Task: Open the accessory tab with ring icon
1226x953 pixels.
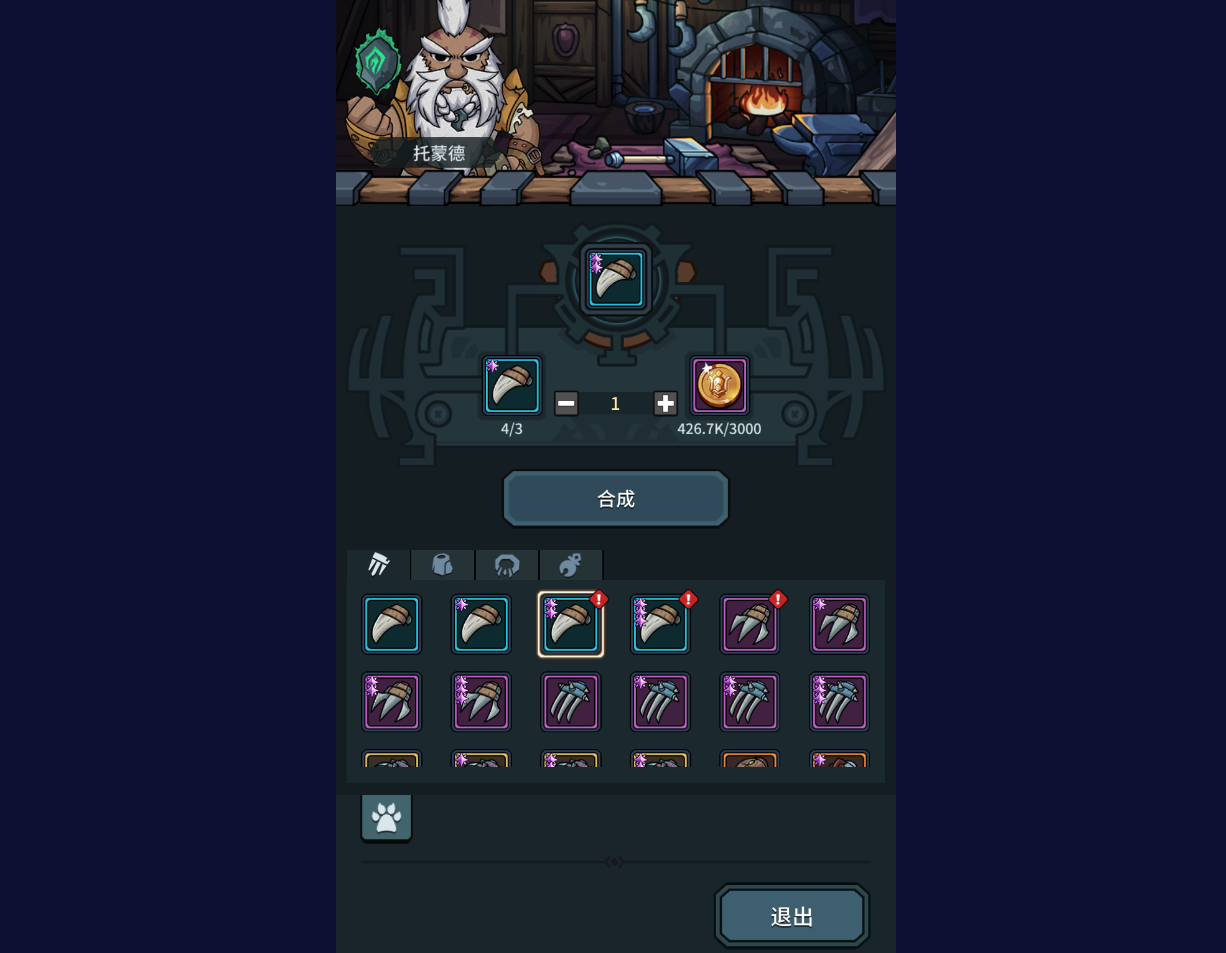Action: point(571,565)
